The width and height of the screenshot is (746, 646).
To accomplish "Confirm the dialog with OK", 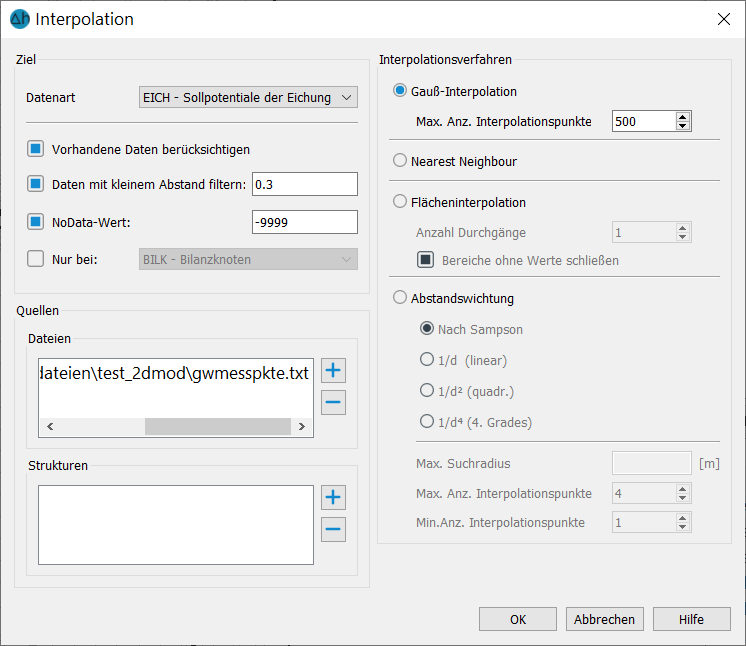I will pos(518,619).
